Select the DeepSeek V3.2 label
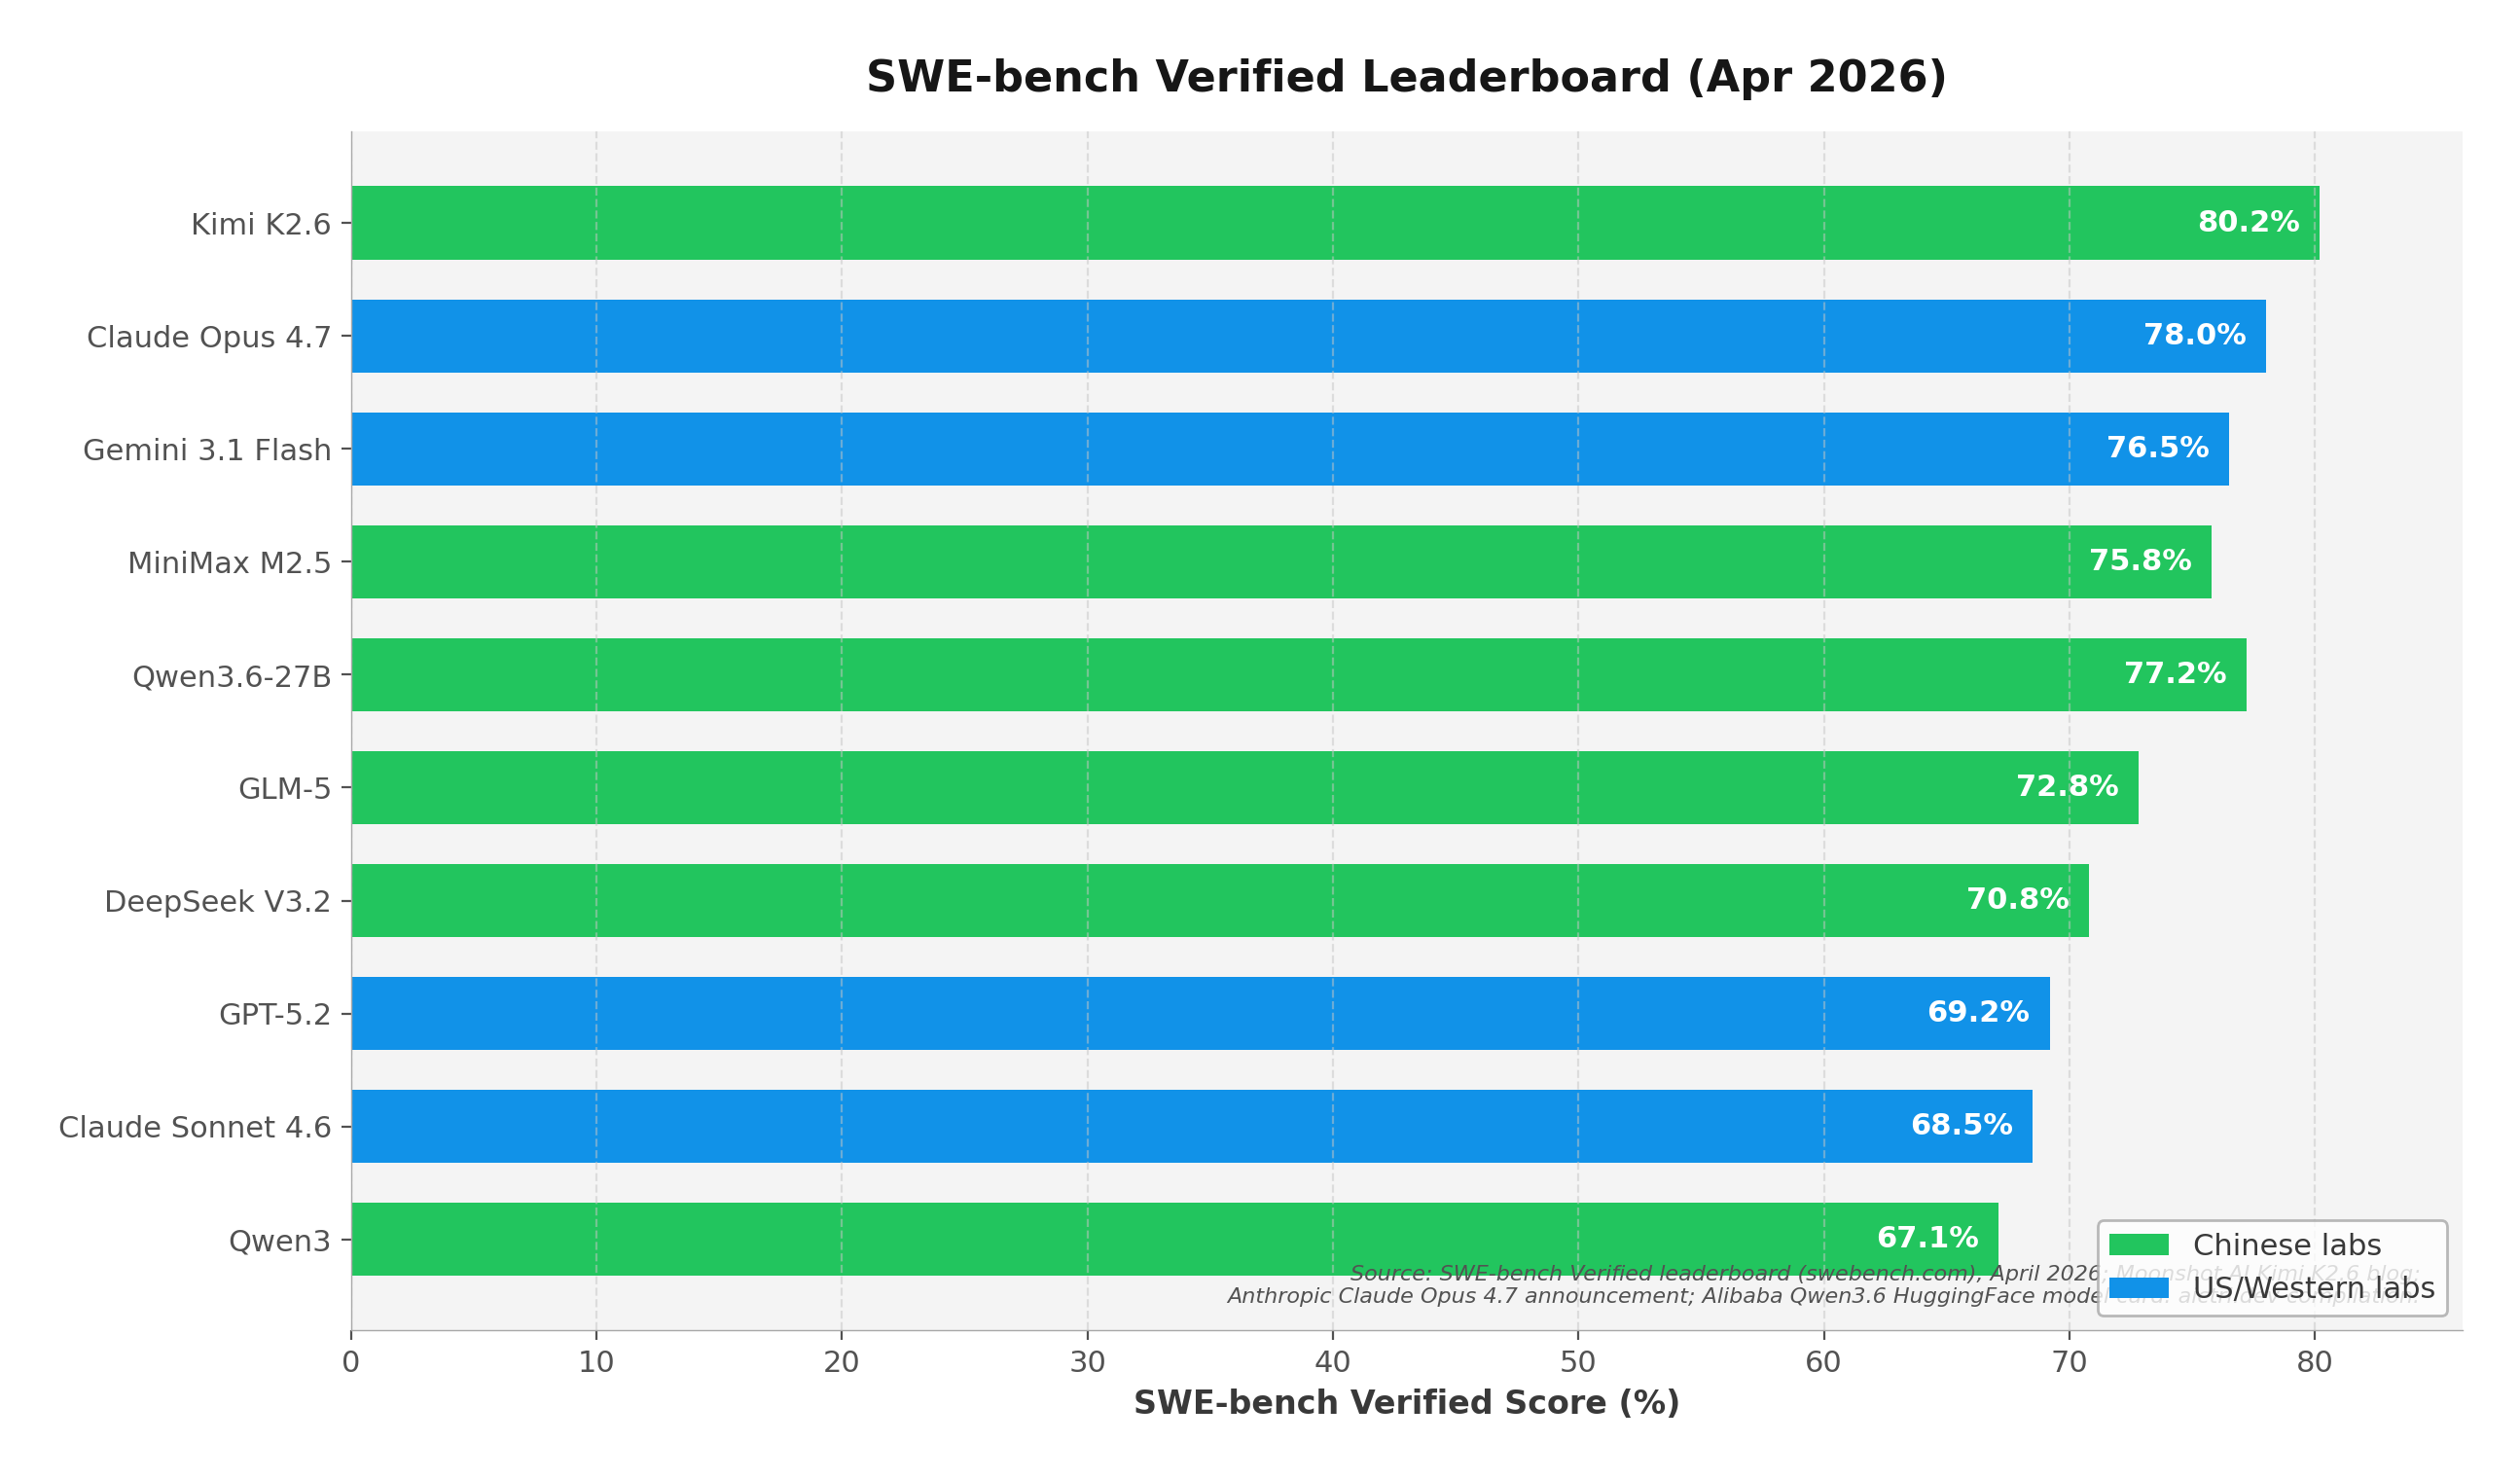 point(218,903)
